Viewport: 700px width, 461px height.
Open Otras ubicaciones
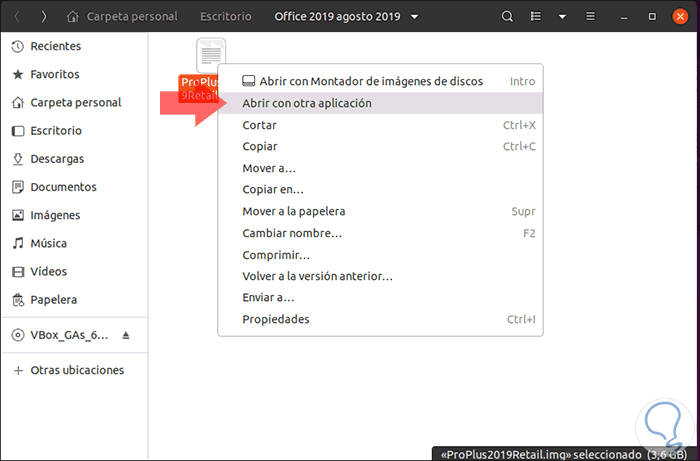[x=77, y=370]
